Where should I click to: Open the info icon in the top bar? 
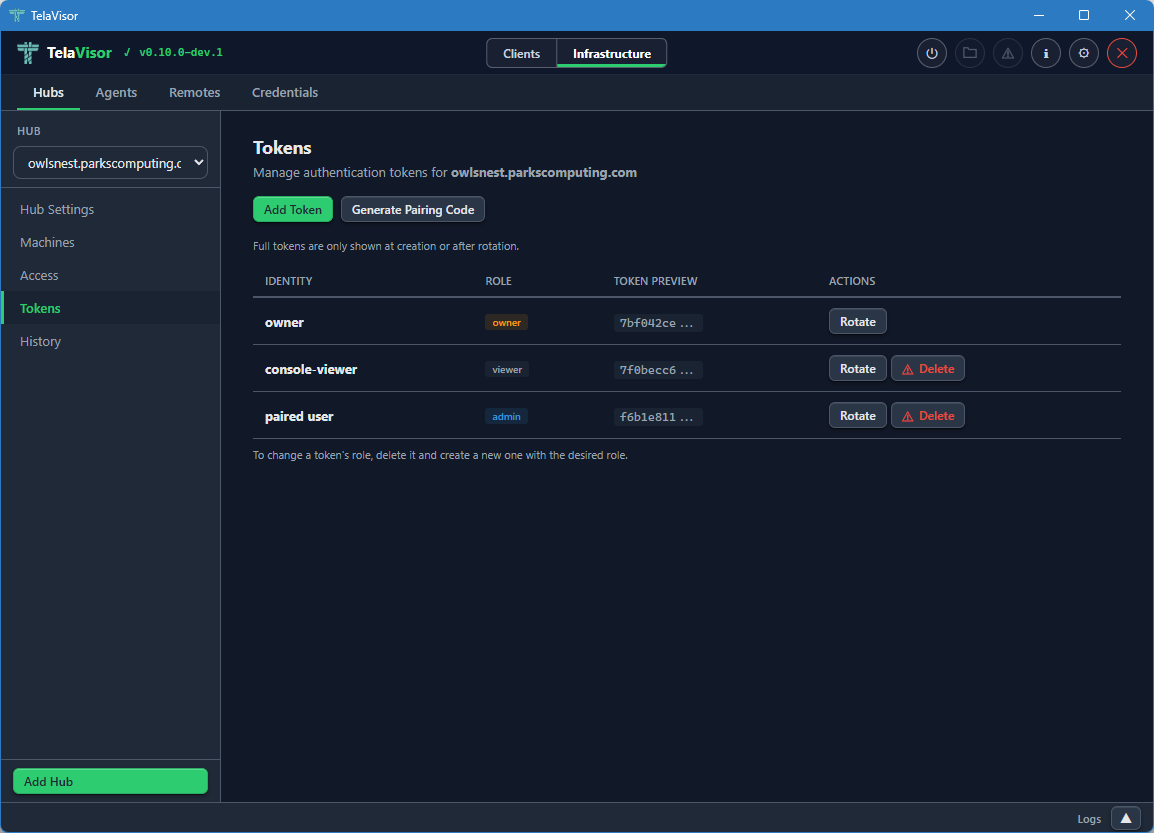point(1045,53)
